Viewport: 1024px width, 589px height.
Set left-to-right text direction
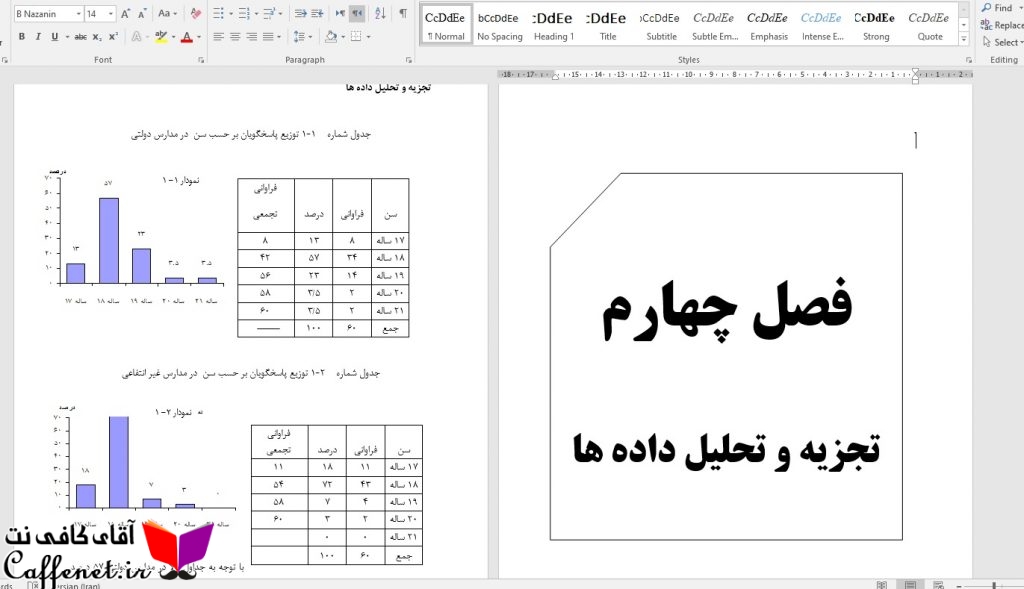(340, 13)
